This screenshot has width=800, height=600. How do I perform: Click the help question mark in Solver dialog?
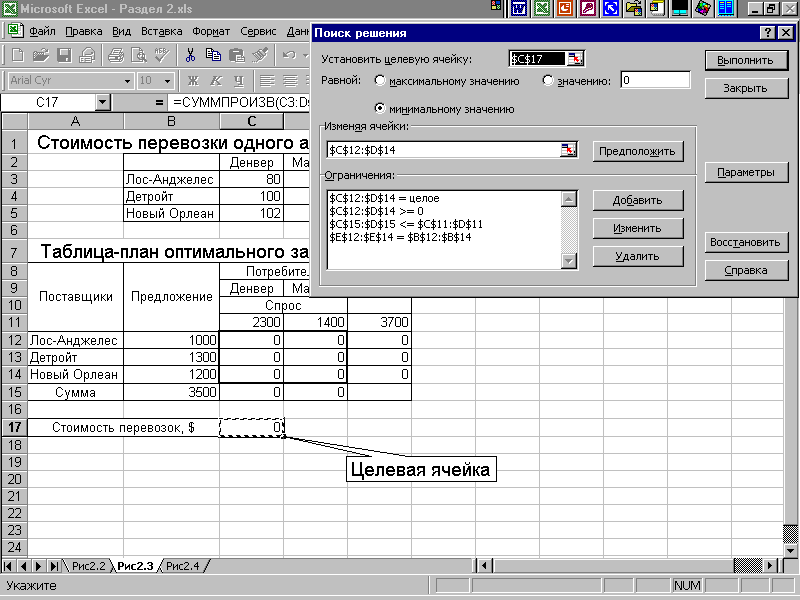(x=768, y=33)
